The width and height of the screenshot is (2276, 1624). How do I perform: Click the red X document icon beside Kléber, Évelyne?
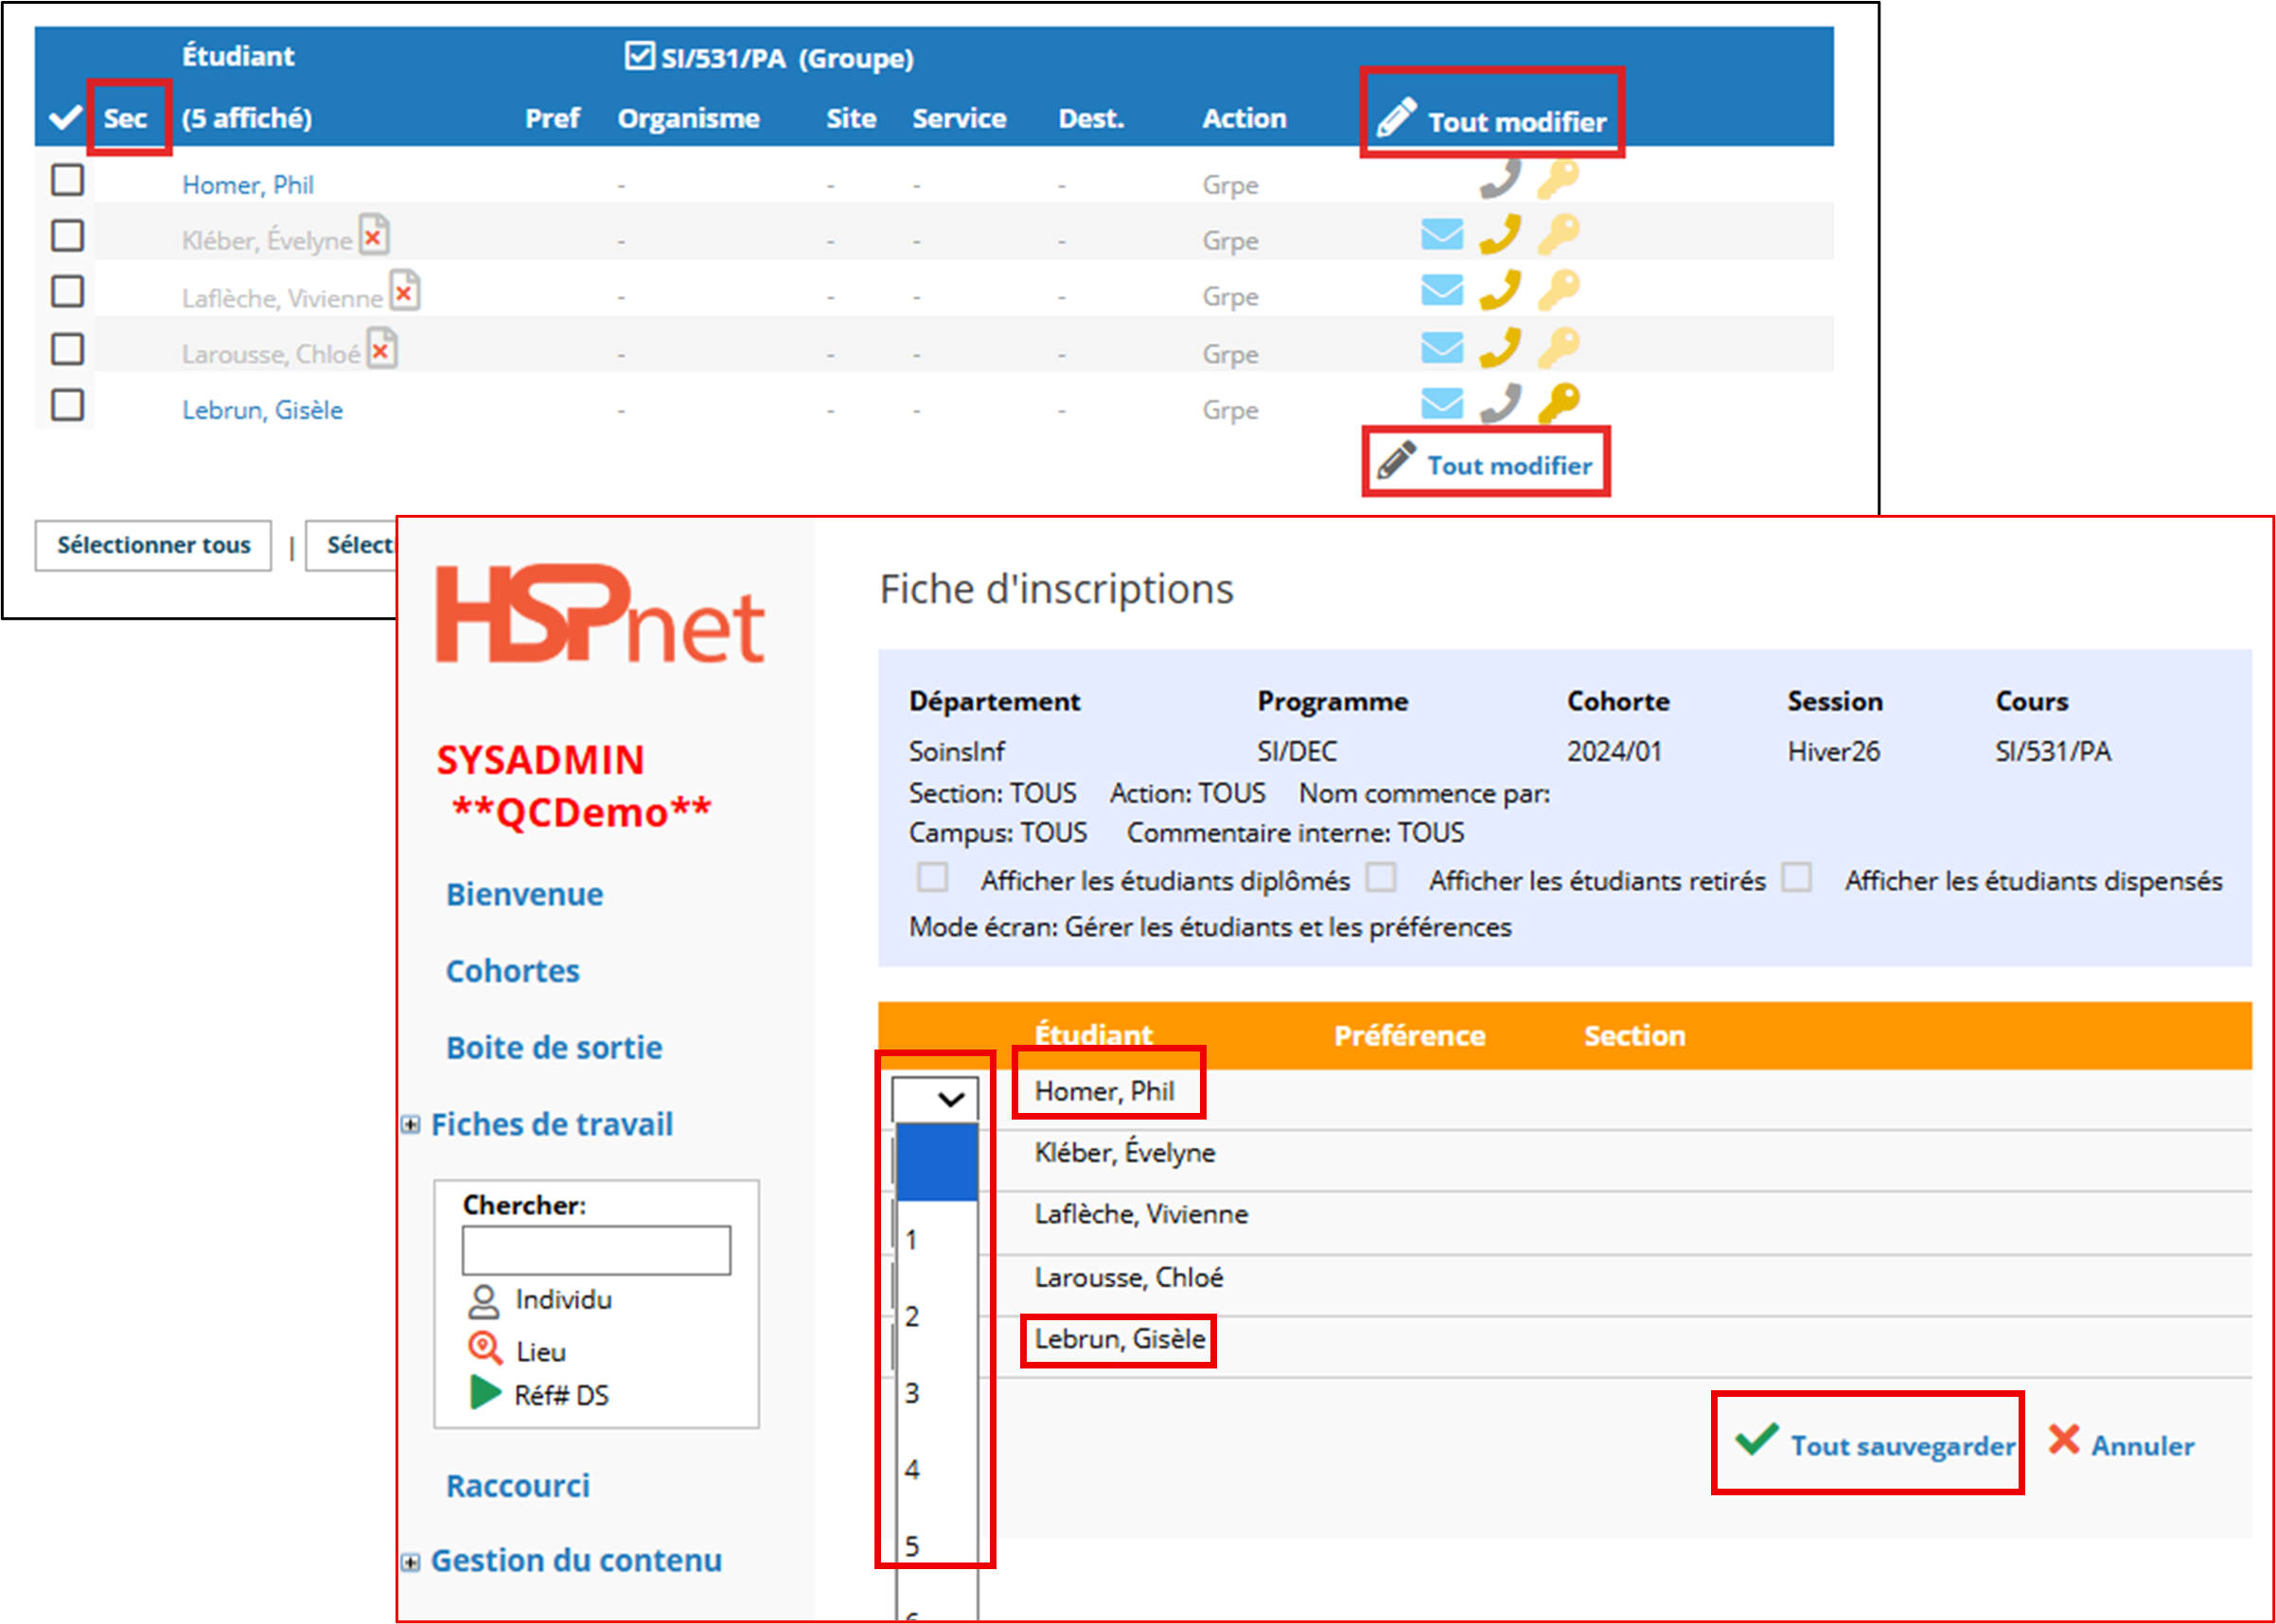click(x=374, y=236)
